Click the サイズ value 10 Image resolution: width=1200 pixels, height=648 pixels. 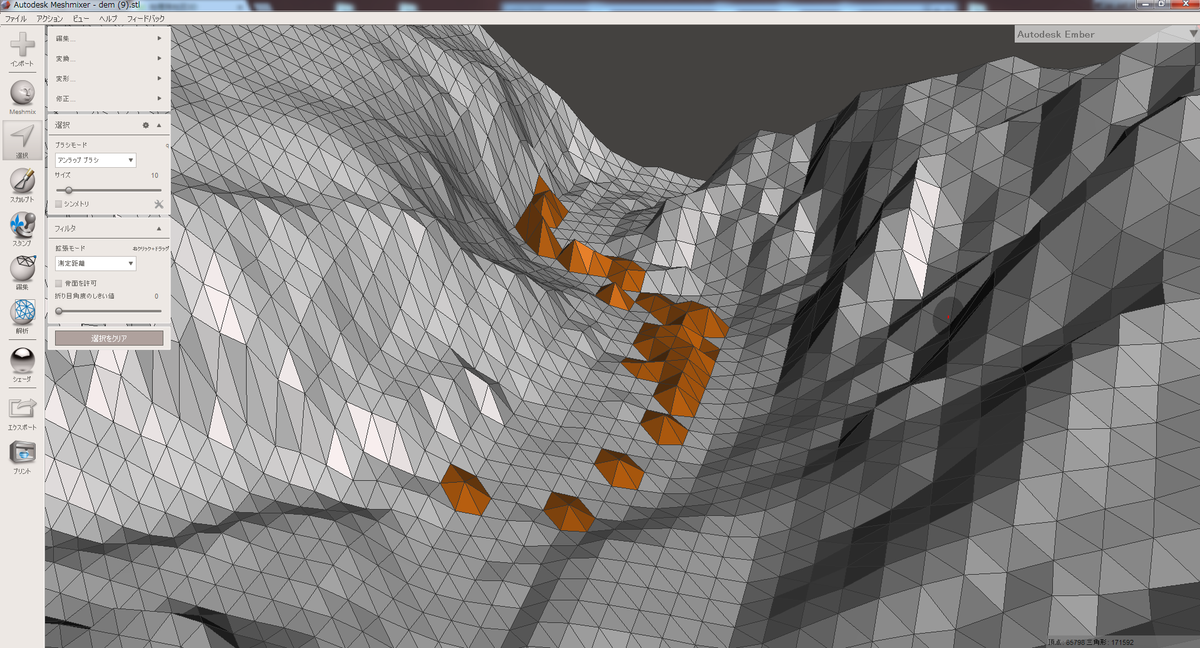click(154, 175)
